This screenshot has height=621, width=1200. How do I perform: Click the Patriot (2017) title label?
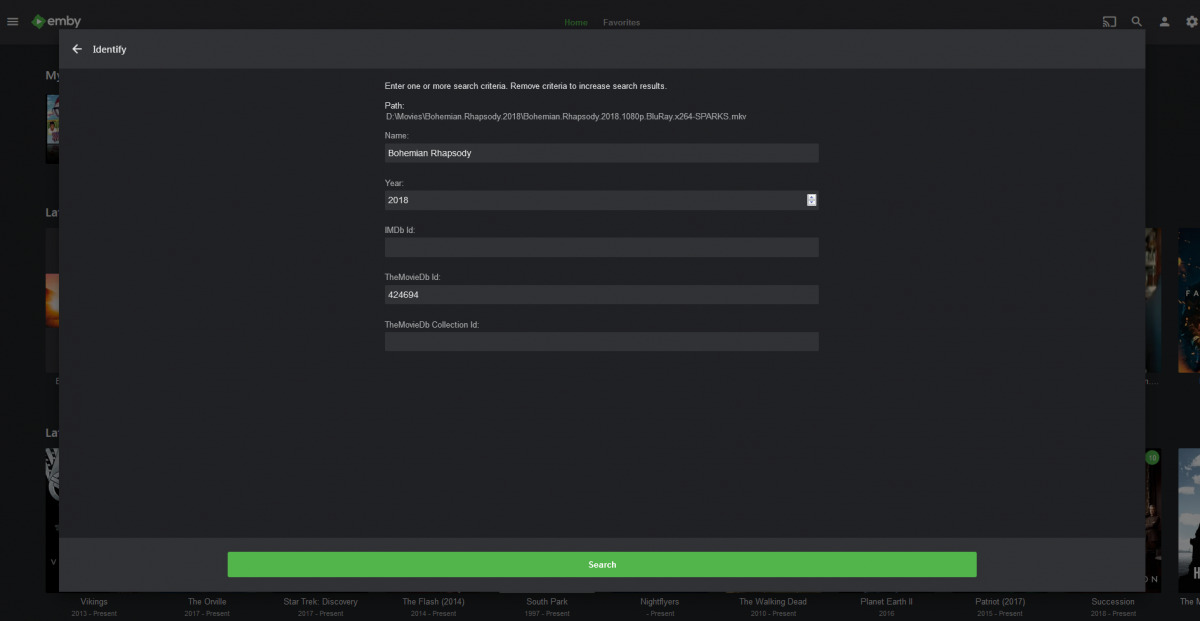(x=1000, y=602)
